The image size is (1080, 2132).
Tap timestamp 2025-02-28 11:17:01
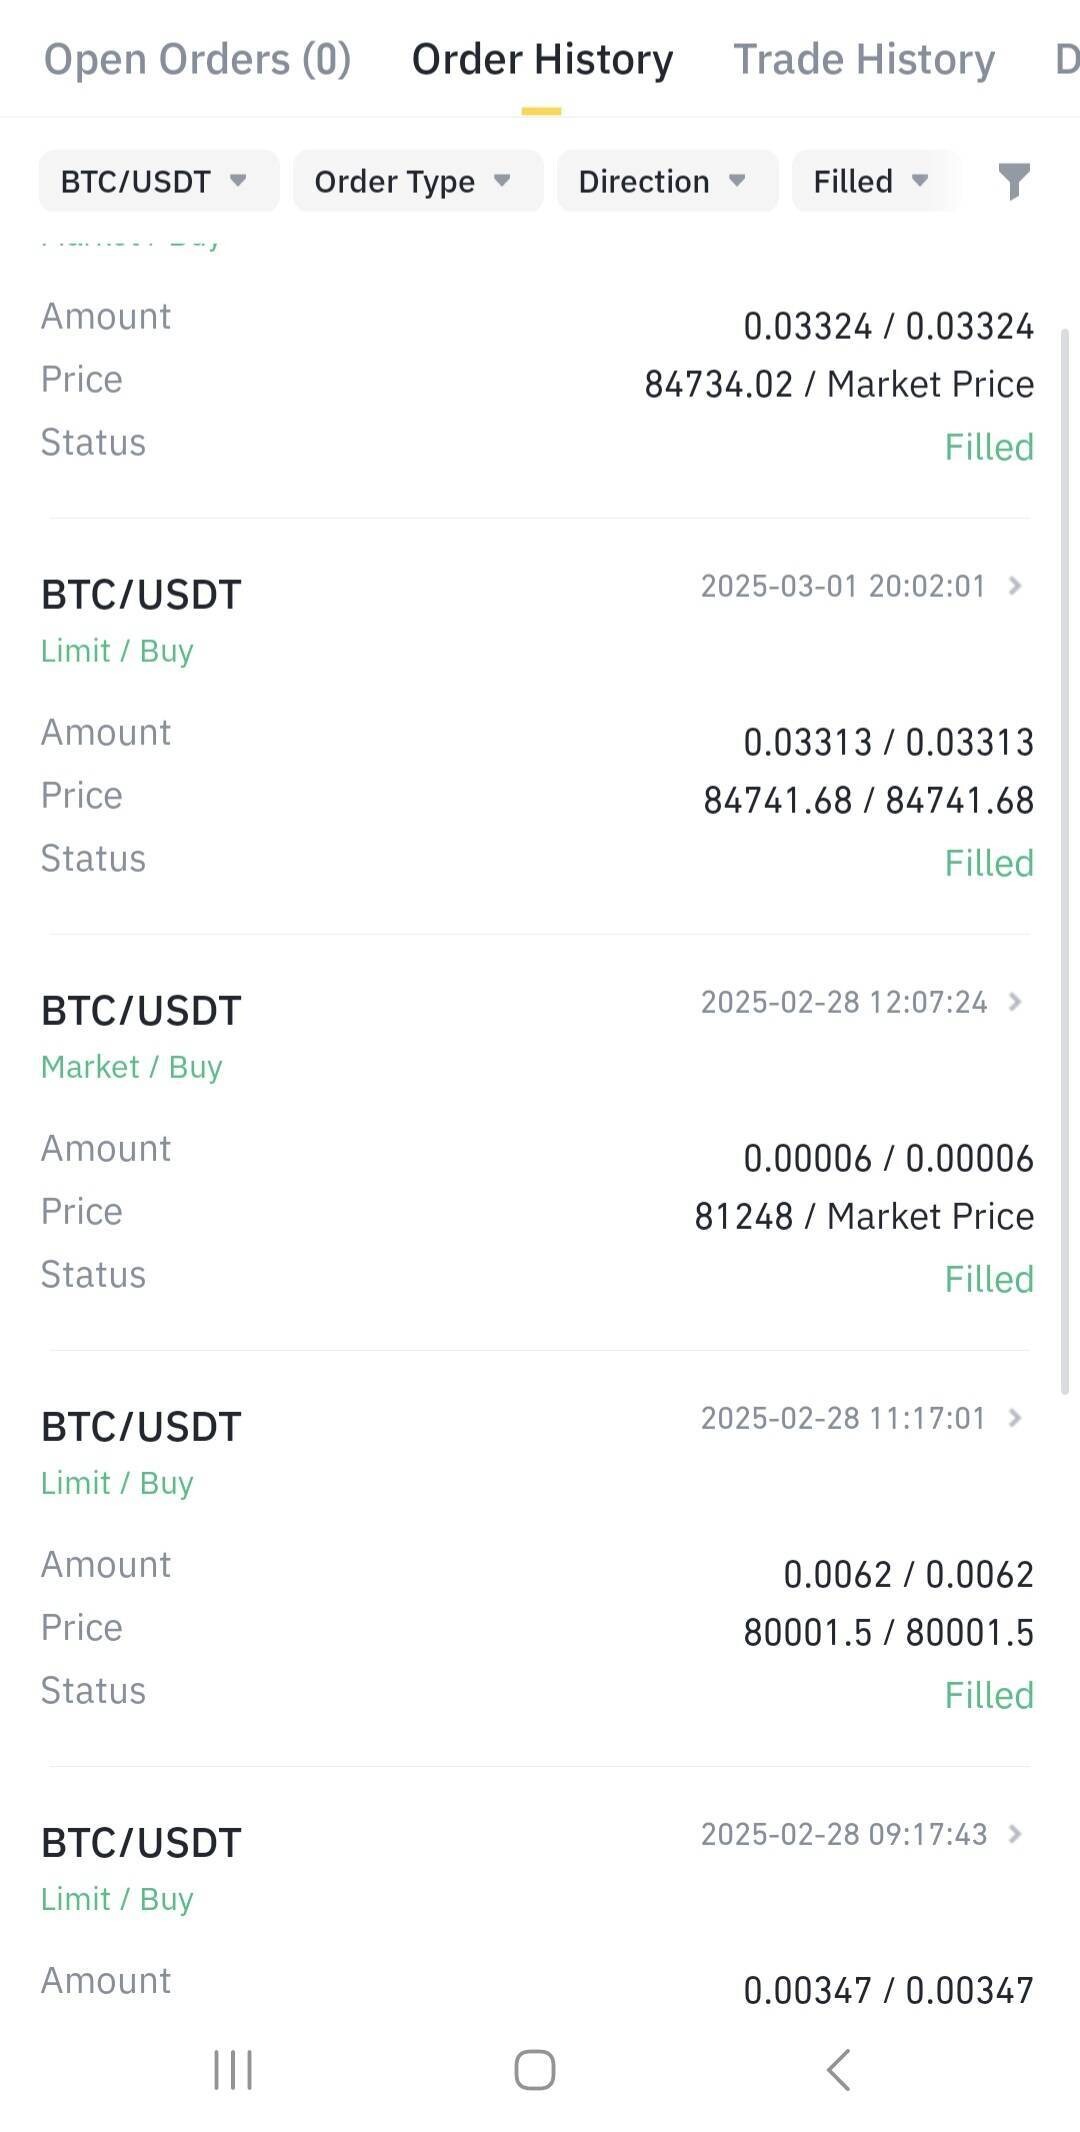point(843,1418)
